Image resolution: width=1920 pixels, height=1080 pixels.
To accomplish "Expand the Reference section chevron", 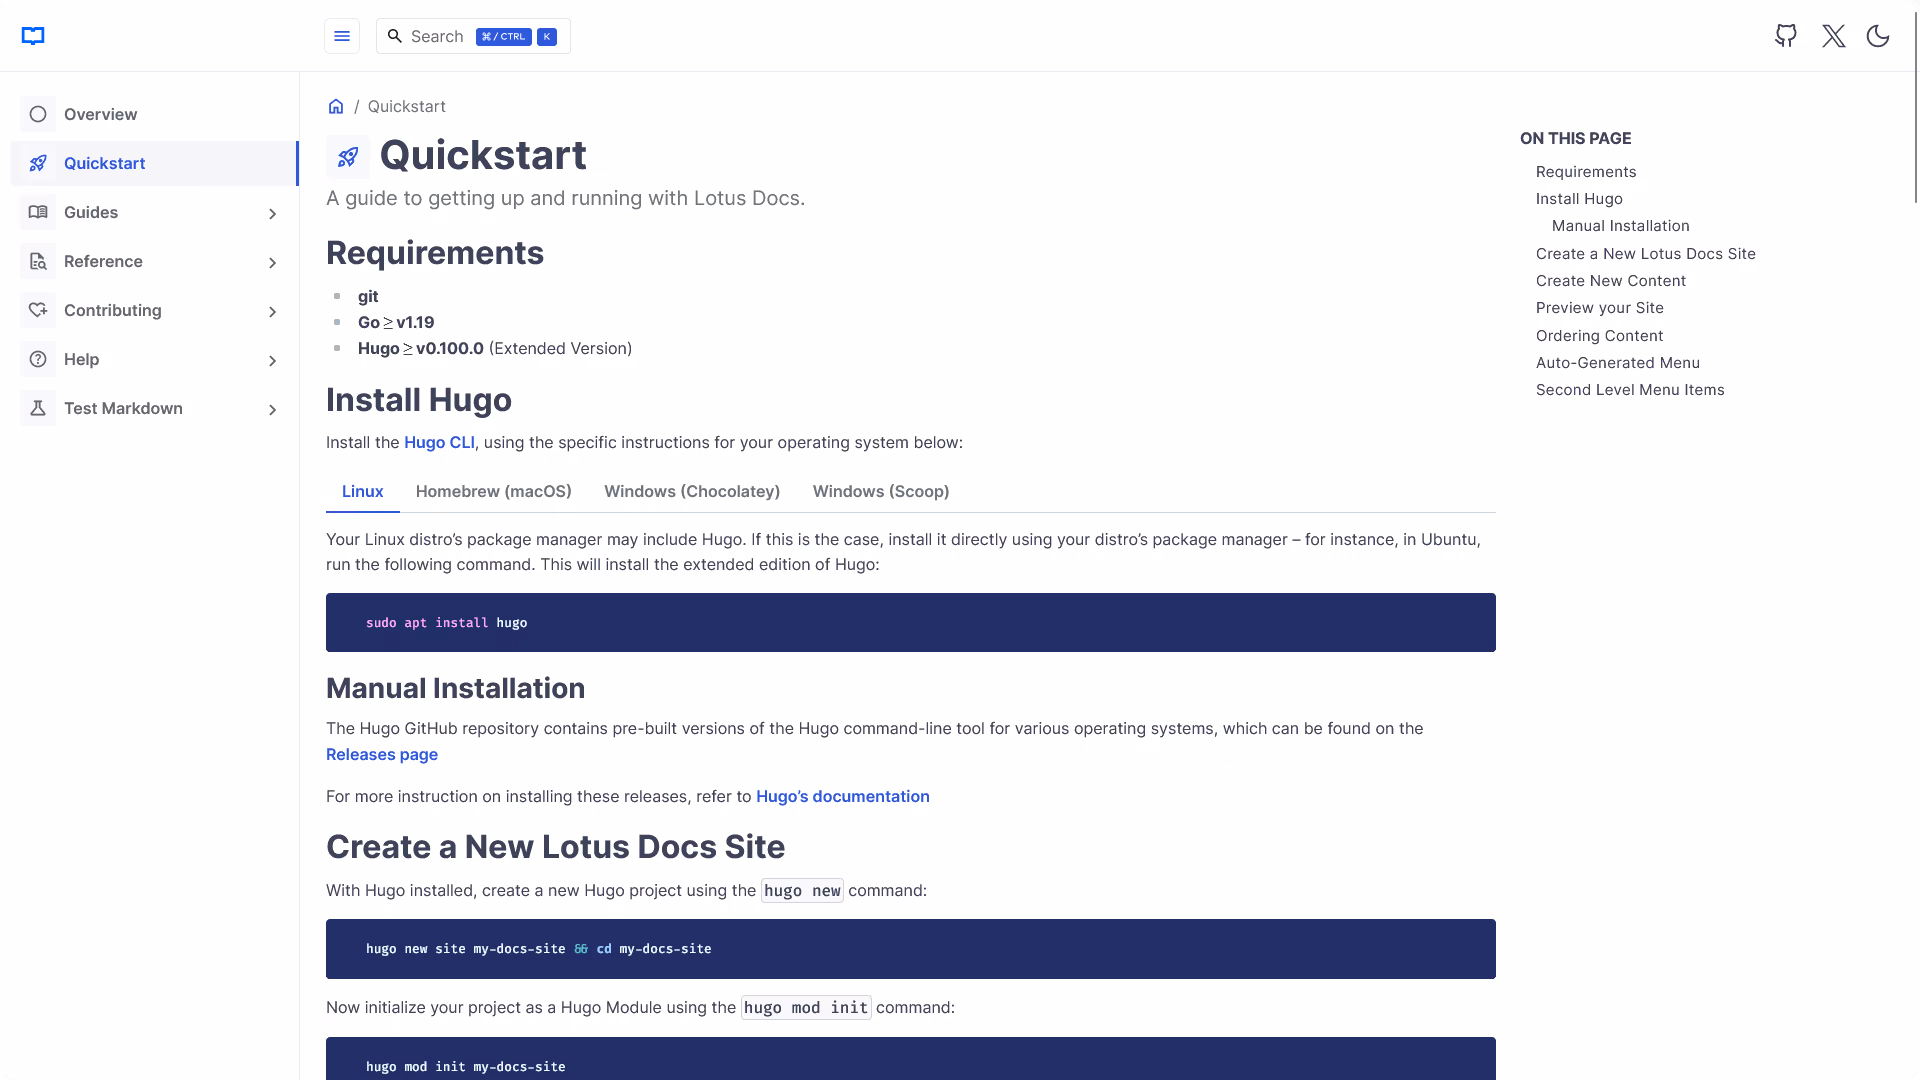I will [272, 262].
